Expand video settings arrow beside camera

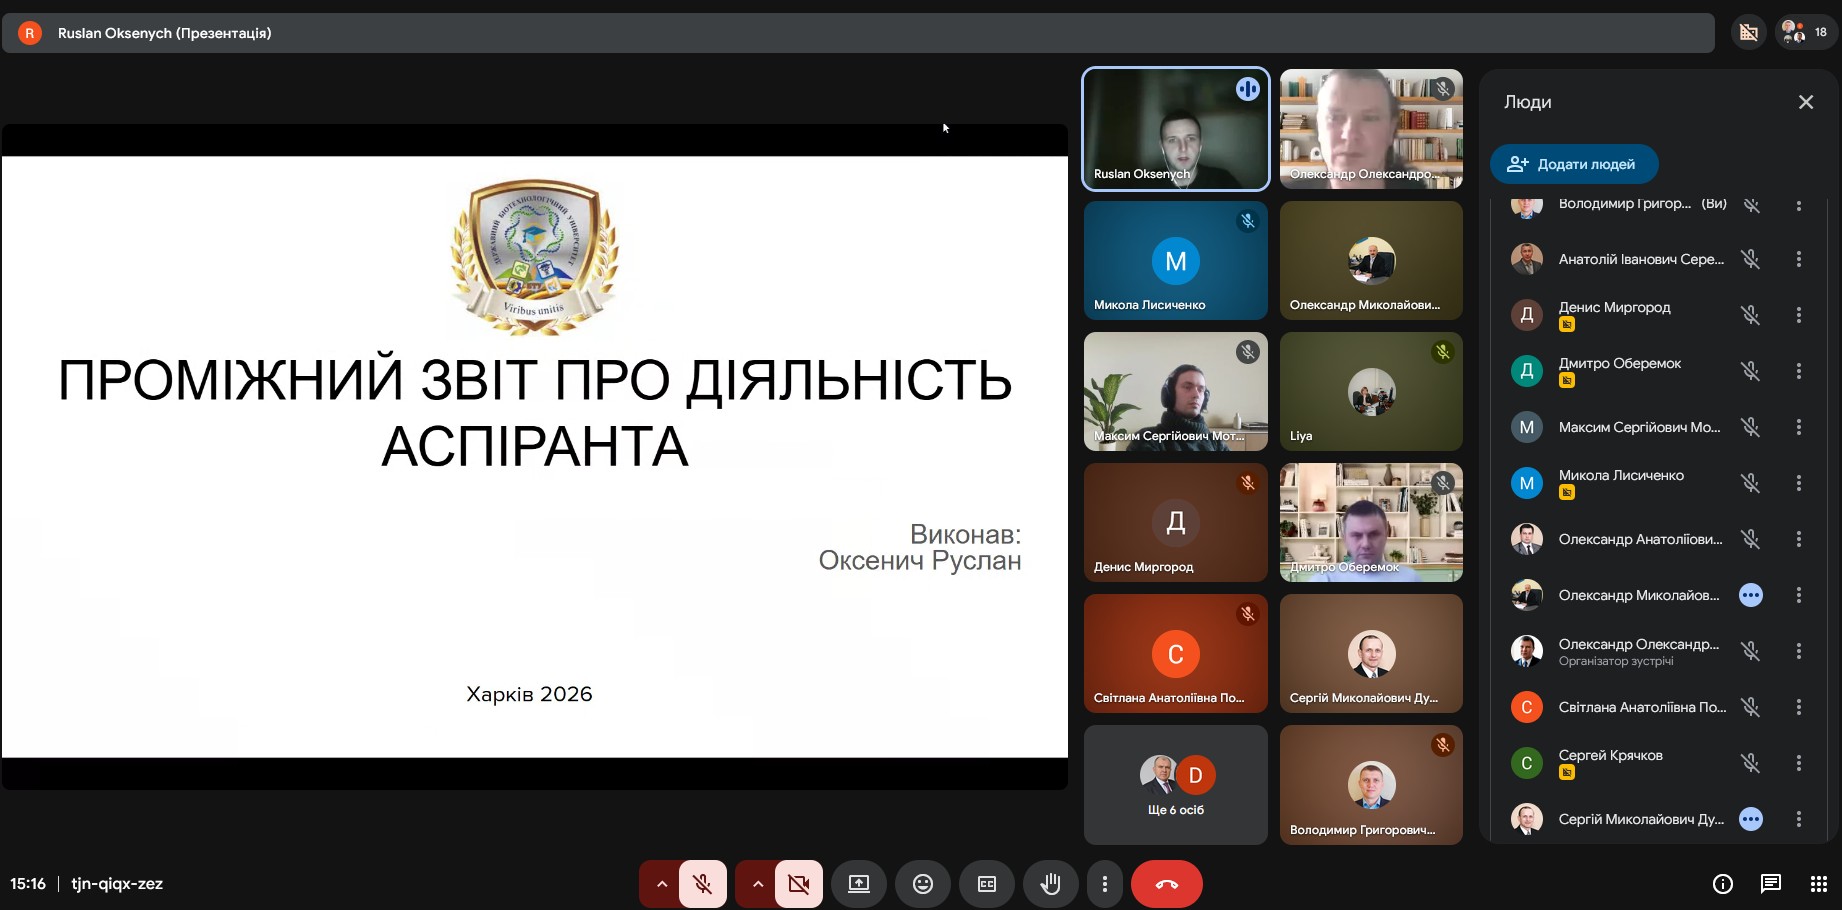pyautogui.click(x=757, y=884)
